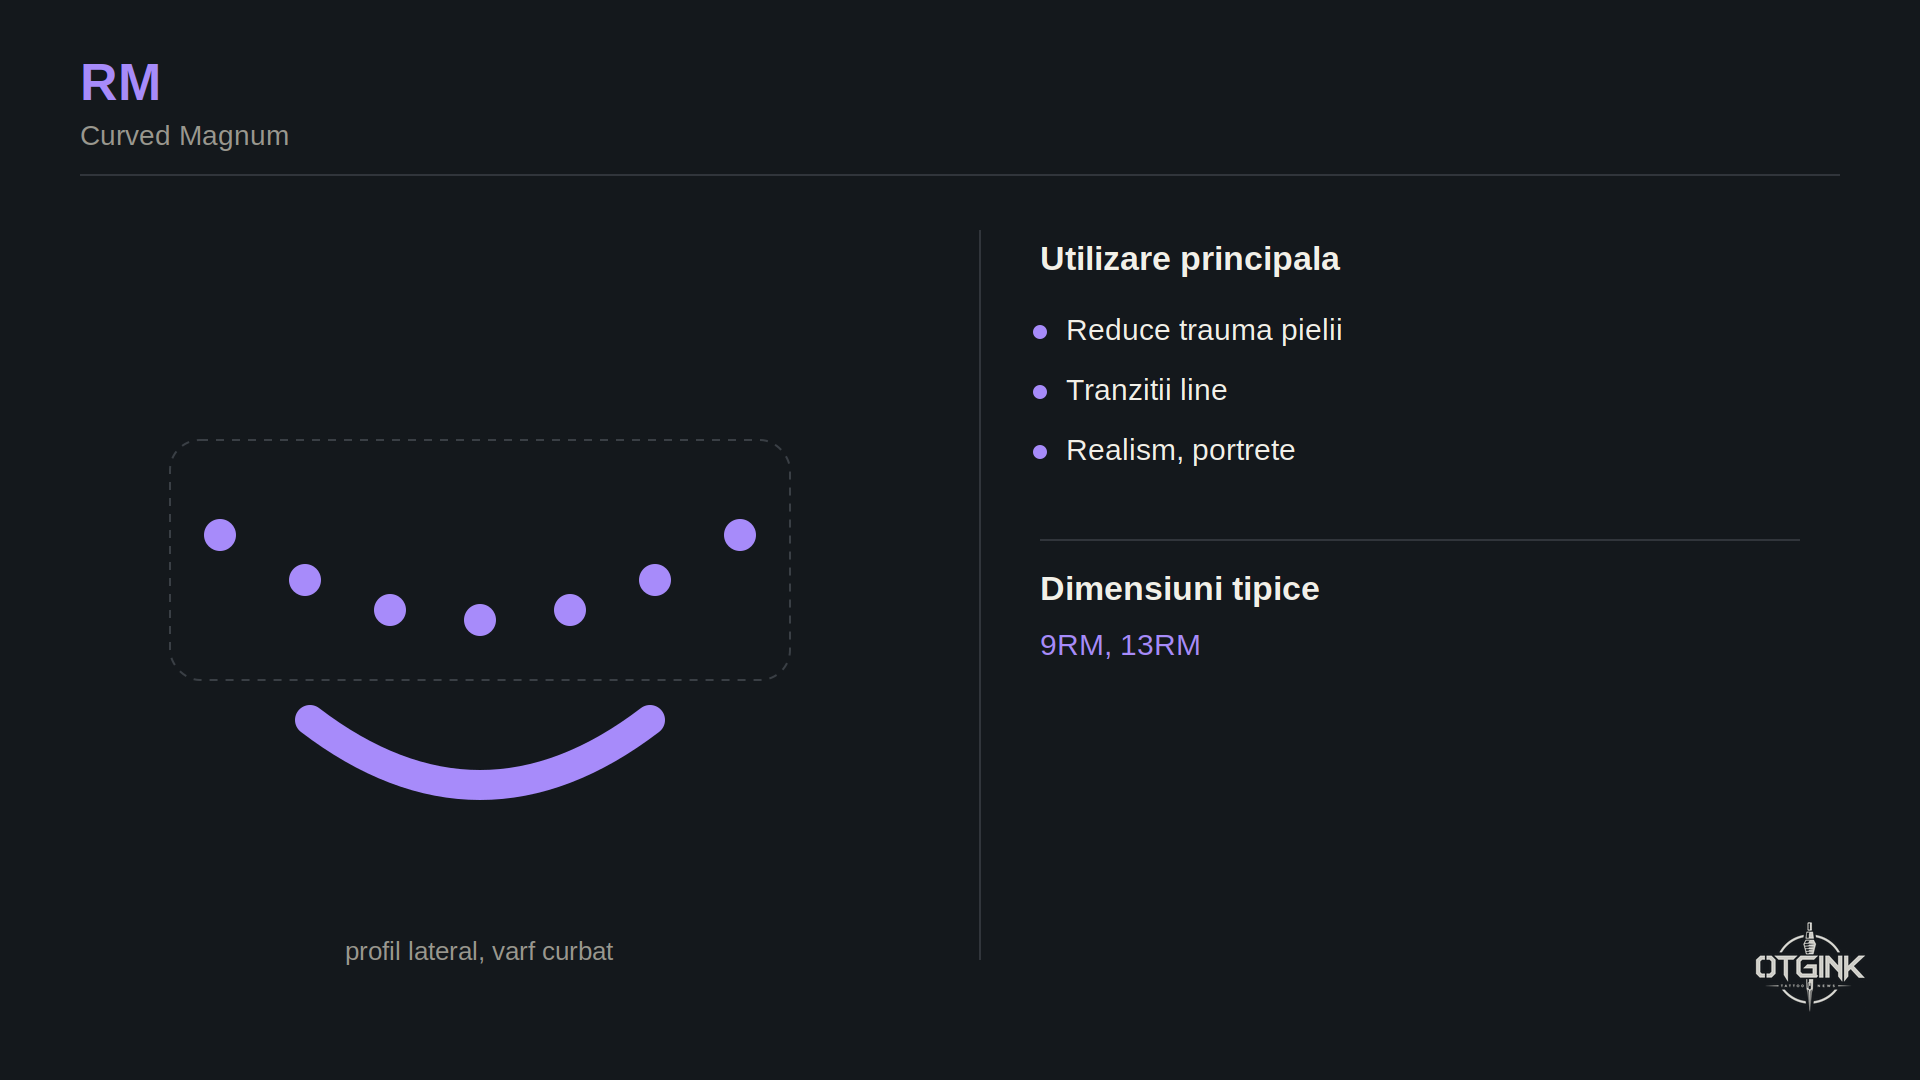Select the rightmost needle dot
This screenshot has height=1080, width=1920.
point(740,535)
